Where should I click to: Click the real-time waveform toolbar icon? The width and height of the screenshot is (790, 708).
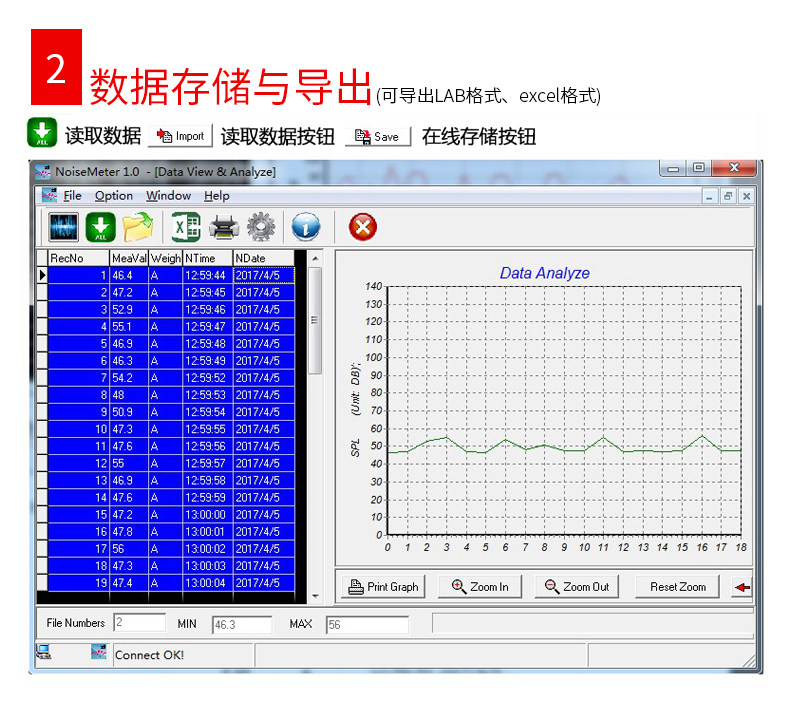point(63,227)
